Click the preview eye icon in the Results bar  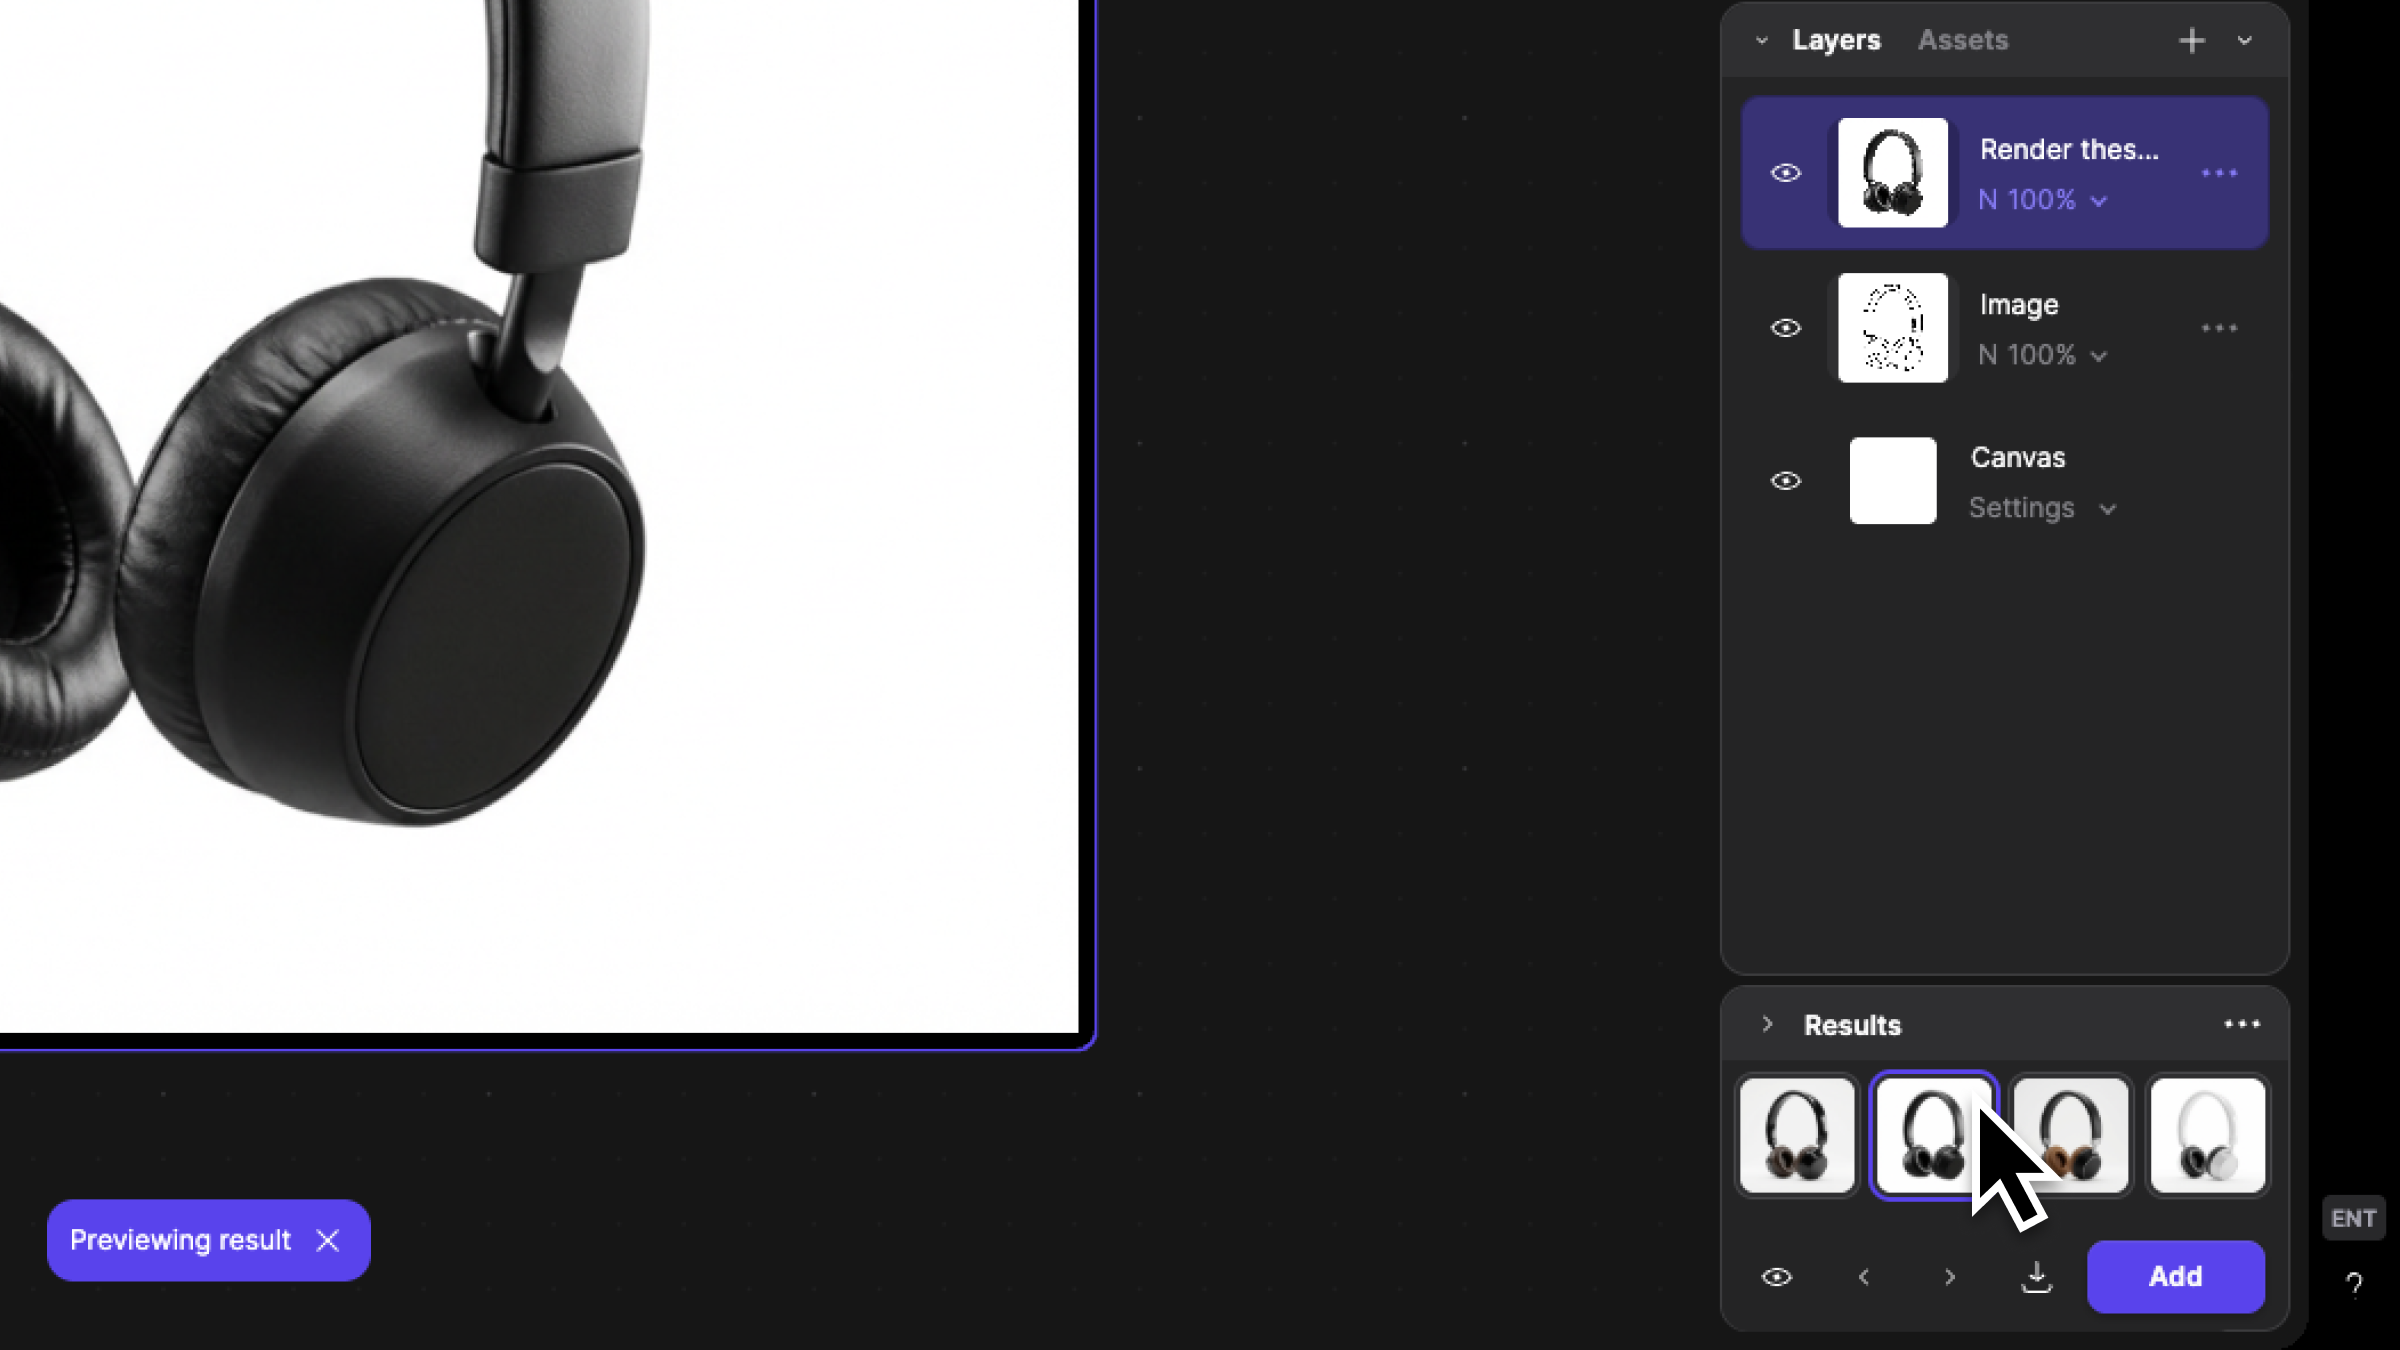pyautogui.click(x=1777, y=1276)
